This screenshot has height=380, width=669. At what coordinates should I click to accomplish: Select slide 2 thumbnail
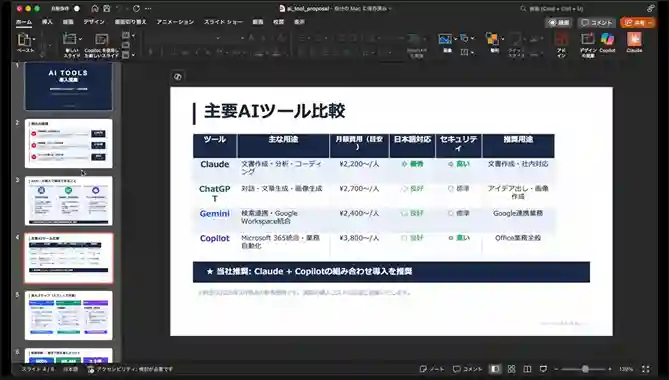pos(69,143)
